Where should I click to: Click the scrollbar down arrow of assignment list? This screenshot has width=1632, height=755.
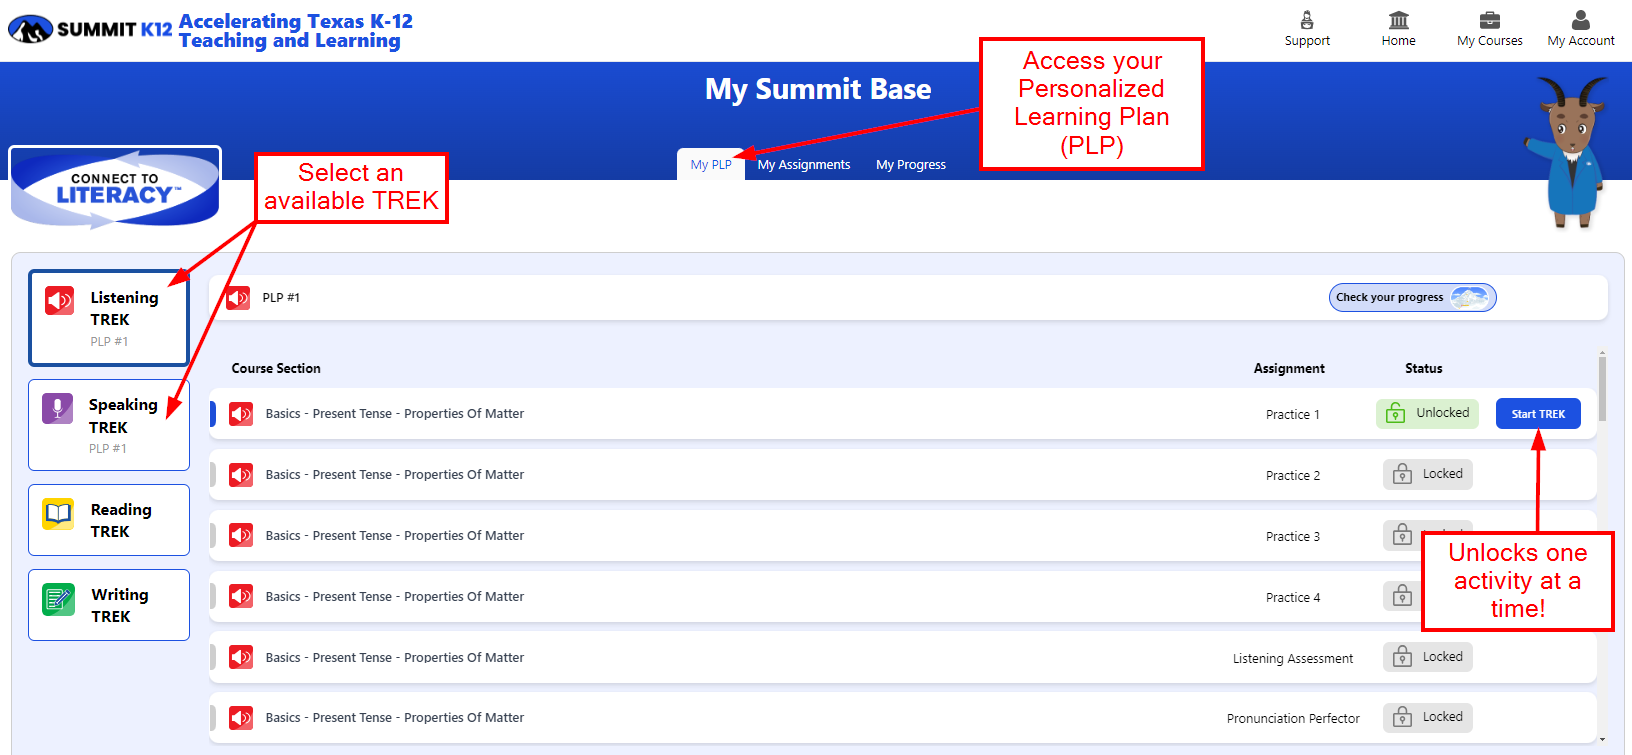pyautogui.click(x=1602, y=740)
